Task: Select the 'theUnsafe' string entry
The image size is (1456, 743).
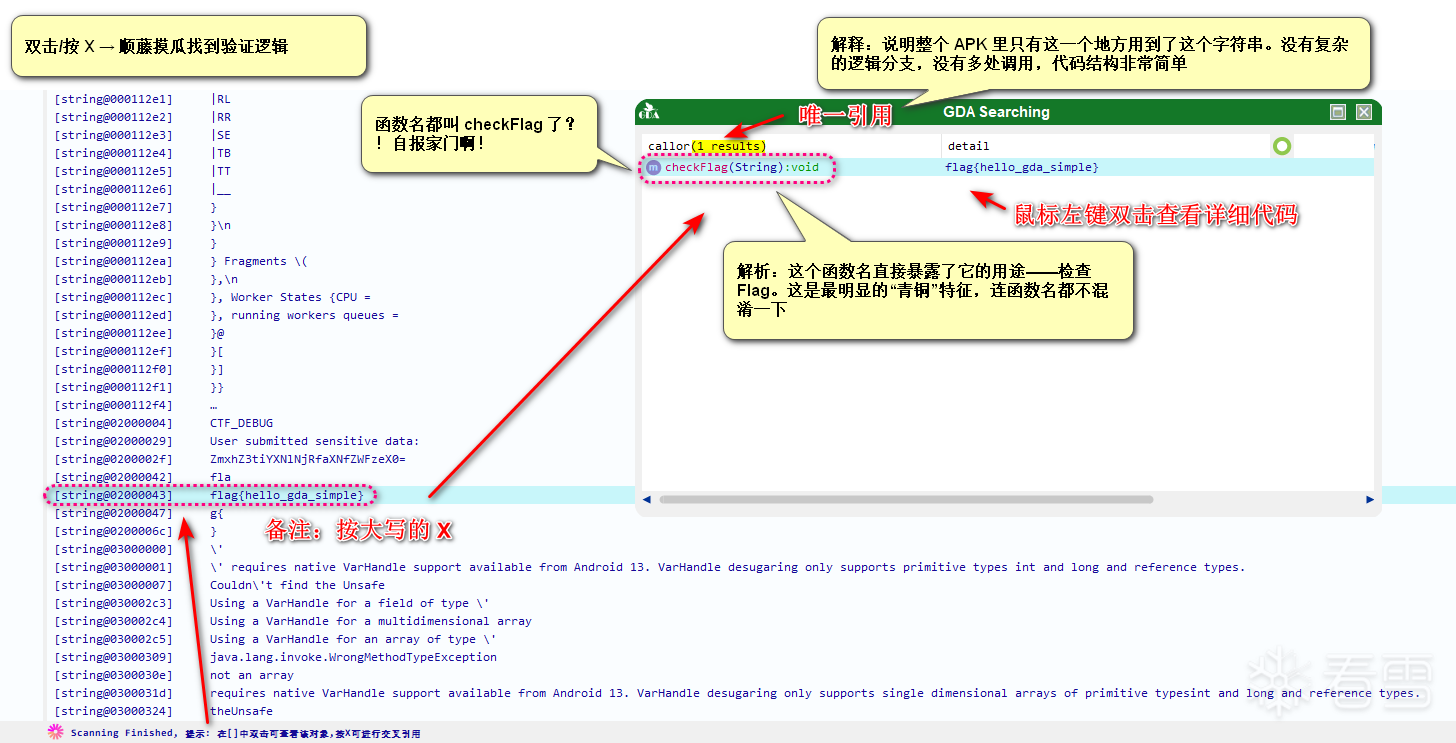Action: [x=241, y=711]
